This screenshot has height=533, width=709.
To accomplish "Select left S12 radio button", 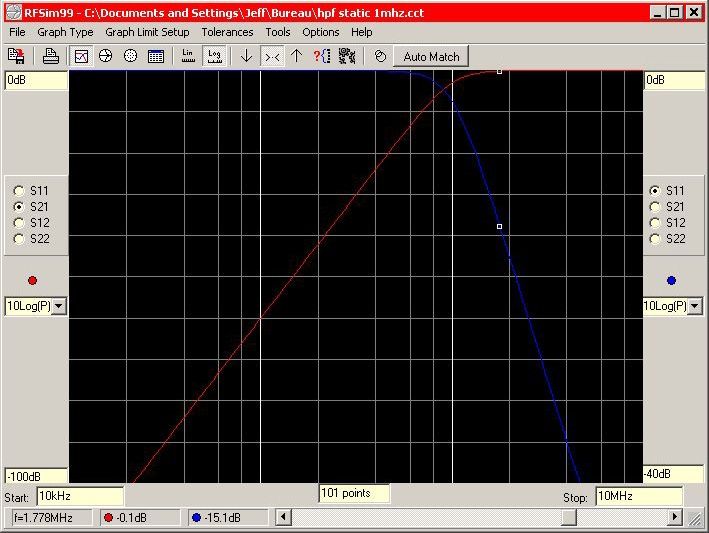I will pos(19,223).
